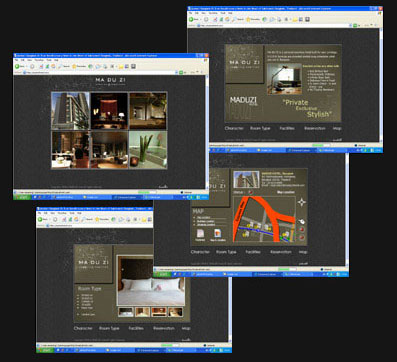Click the vertical scrollbar of the gallery window
Image resolution: width=397 pixels, height=362 pixels.
[207, 132]
